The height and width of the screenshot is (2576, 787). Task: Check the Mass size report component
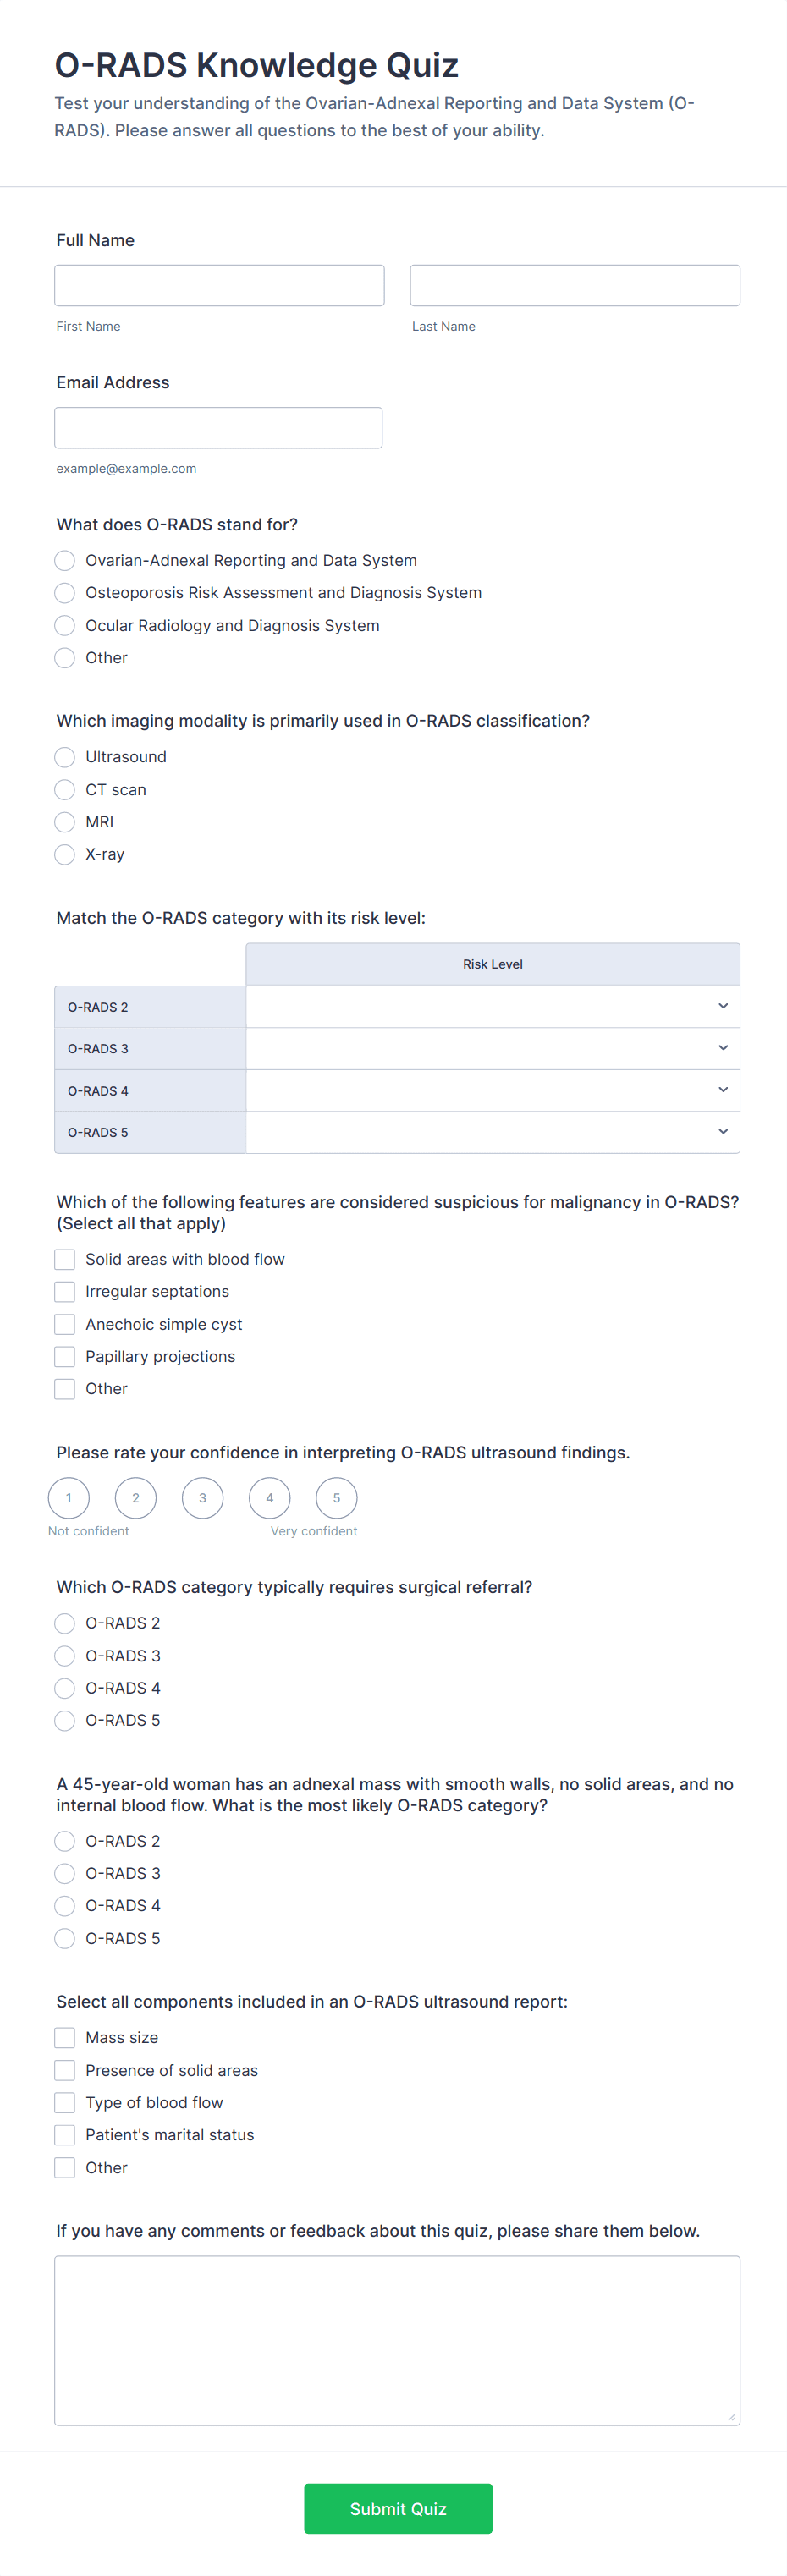65,2038
